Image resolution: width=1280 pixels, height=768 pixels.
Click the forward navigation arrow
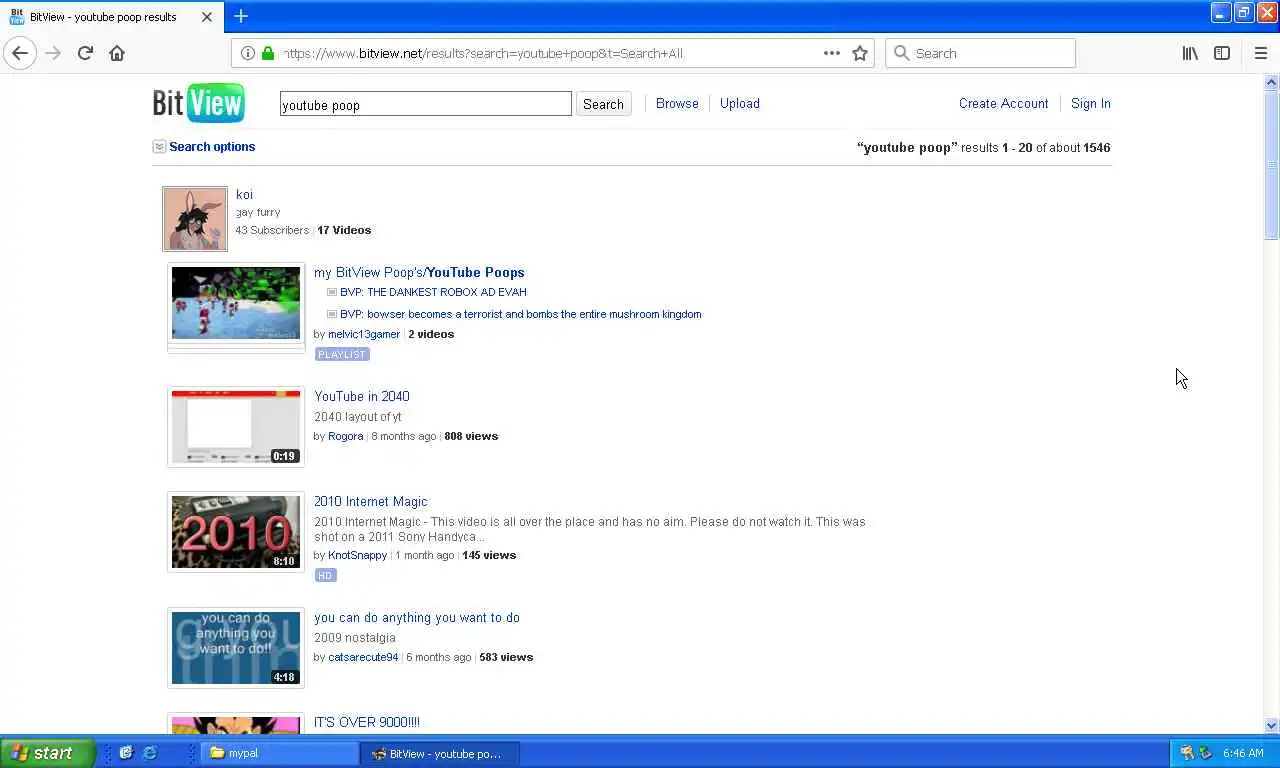[x=53, y=53]
